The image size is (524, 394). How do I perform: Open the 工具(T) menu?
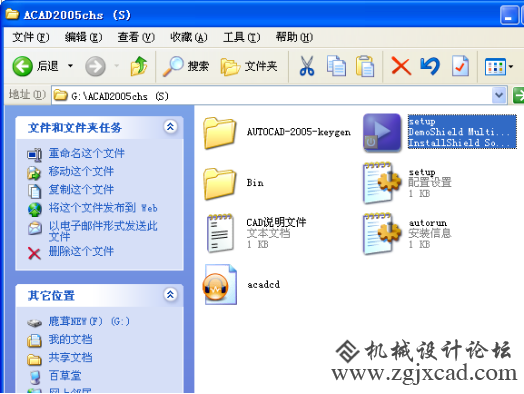(242, 37)
